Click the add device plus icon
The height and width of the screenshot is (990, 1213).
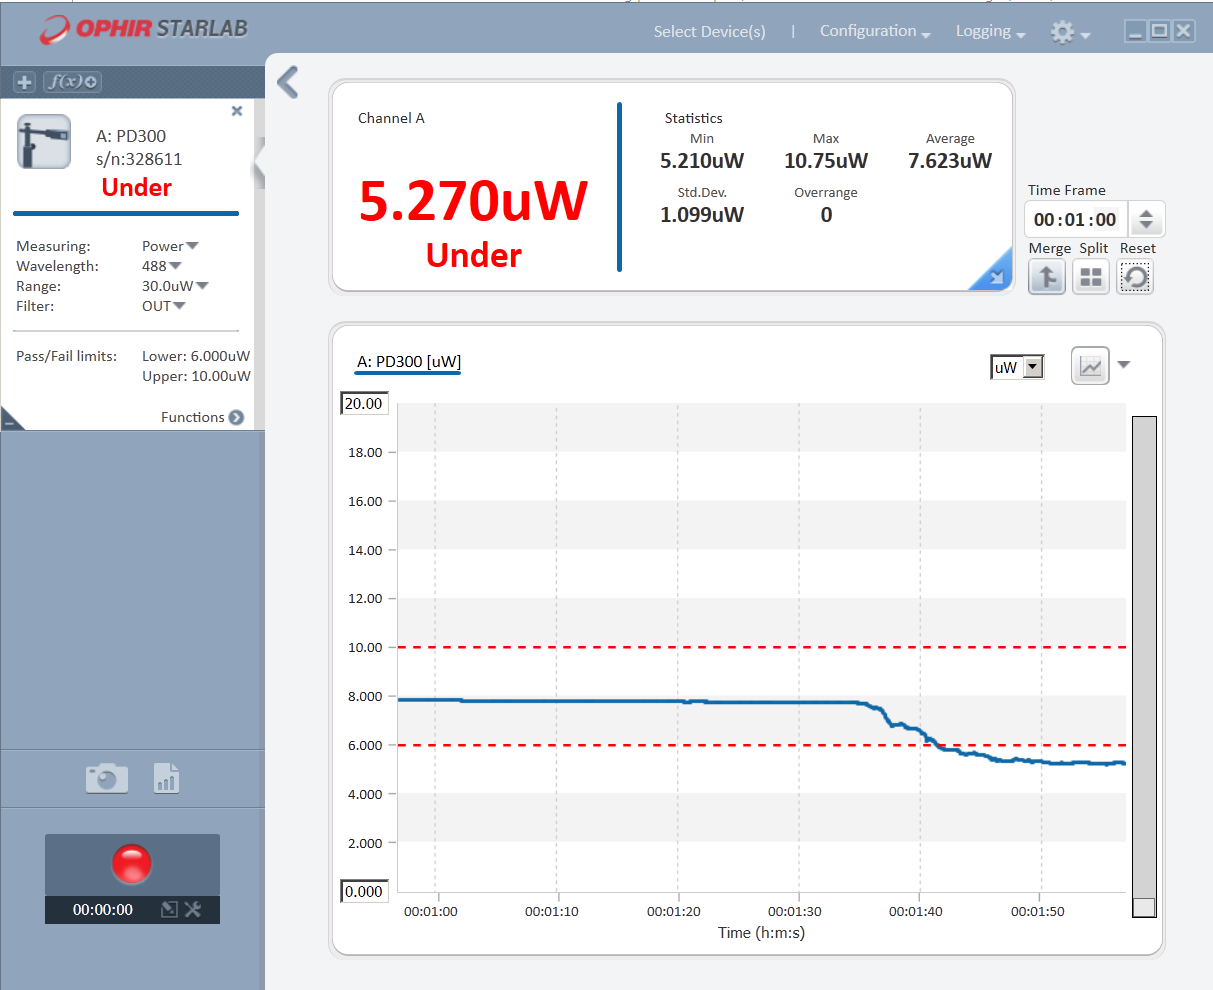[x=25, y=82]
